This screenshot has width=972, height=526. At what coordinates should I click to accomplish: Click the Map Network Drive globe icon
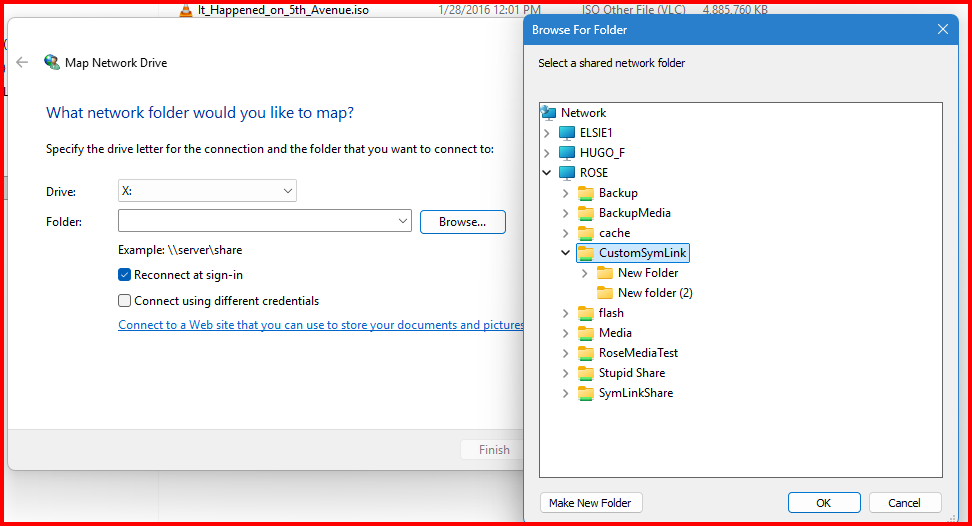(51, 62)
